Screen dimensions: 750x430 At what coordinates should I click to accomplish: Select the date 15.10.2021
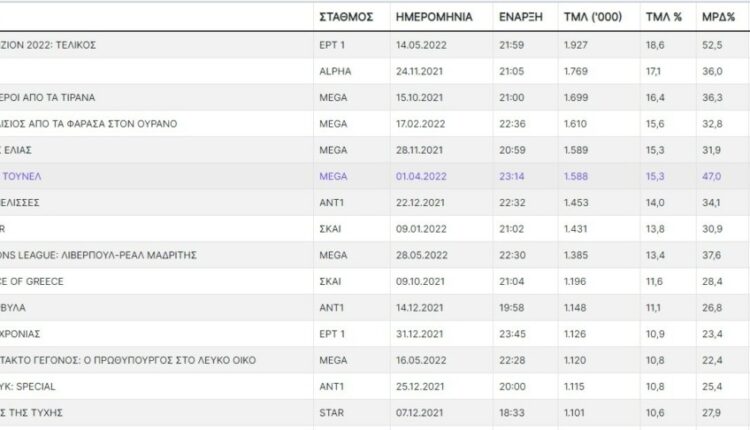pos(419,98)
